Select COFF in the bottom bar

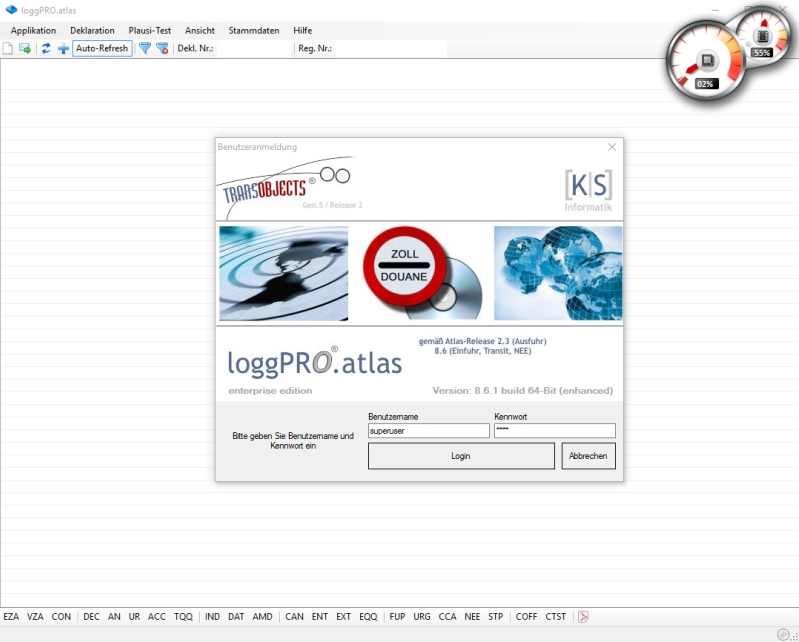[x=526, y=617]
